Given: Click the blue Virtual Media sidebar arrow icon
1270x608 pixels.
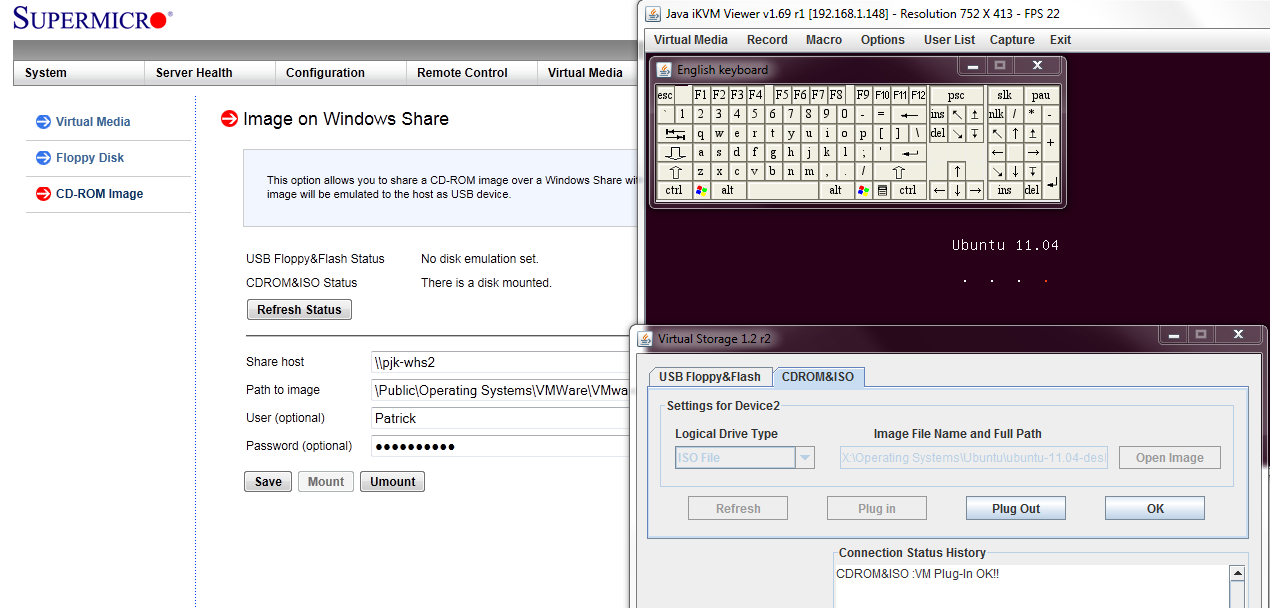Looking at the screenshot, I should tap(43, 122).
